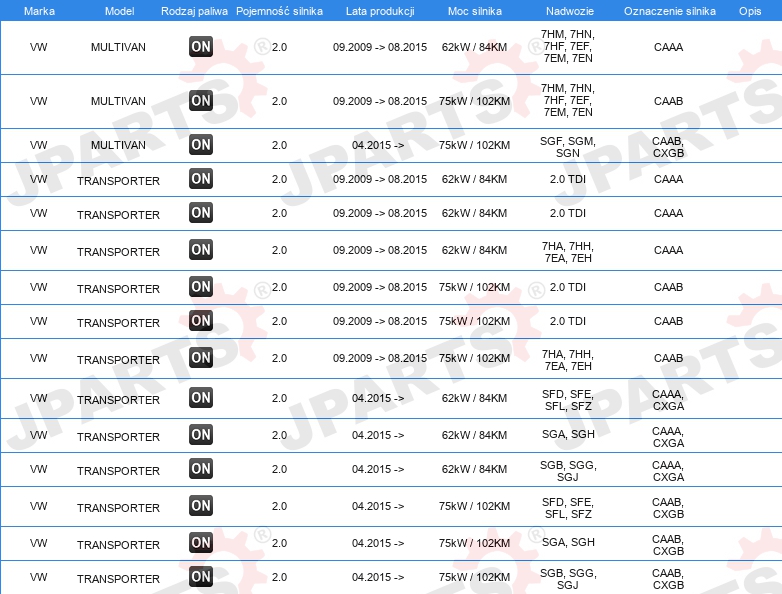
Task: Click '75kW / 102KM' in SGA, SGH row
Action: 474,543
